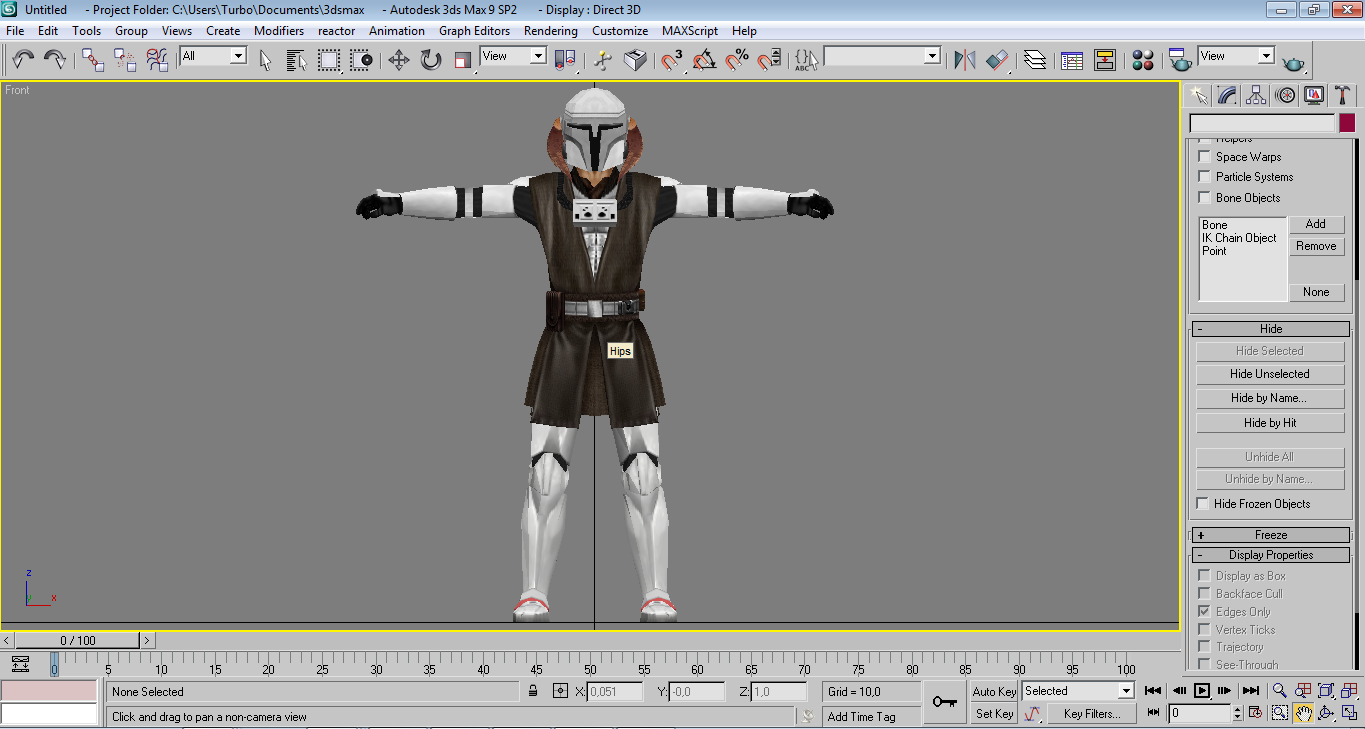Open the Modifiers menu
The width and height of the screenshot is (1365, 729).
279,31
